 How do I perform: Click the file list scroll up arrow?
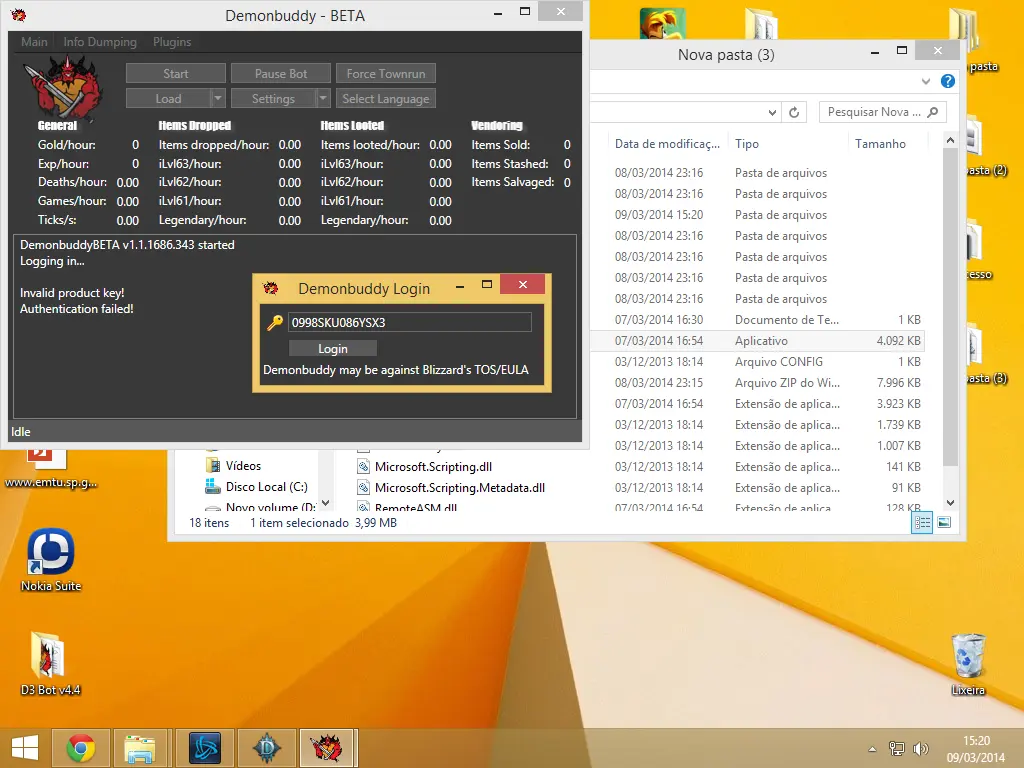(x=951, y=140)
